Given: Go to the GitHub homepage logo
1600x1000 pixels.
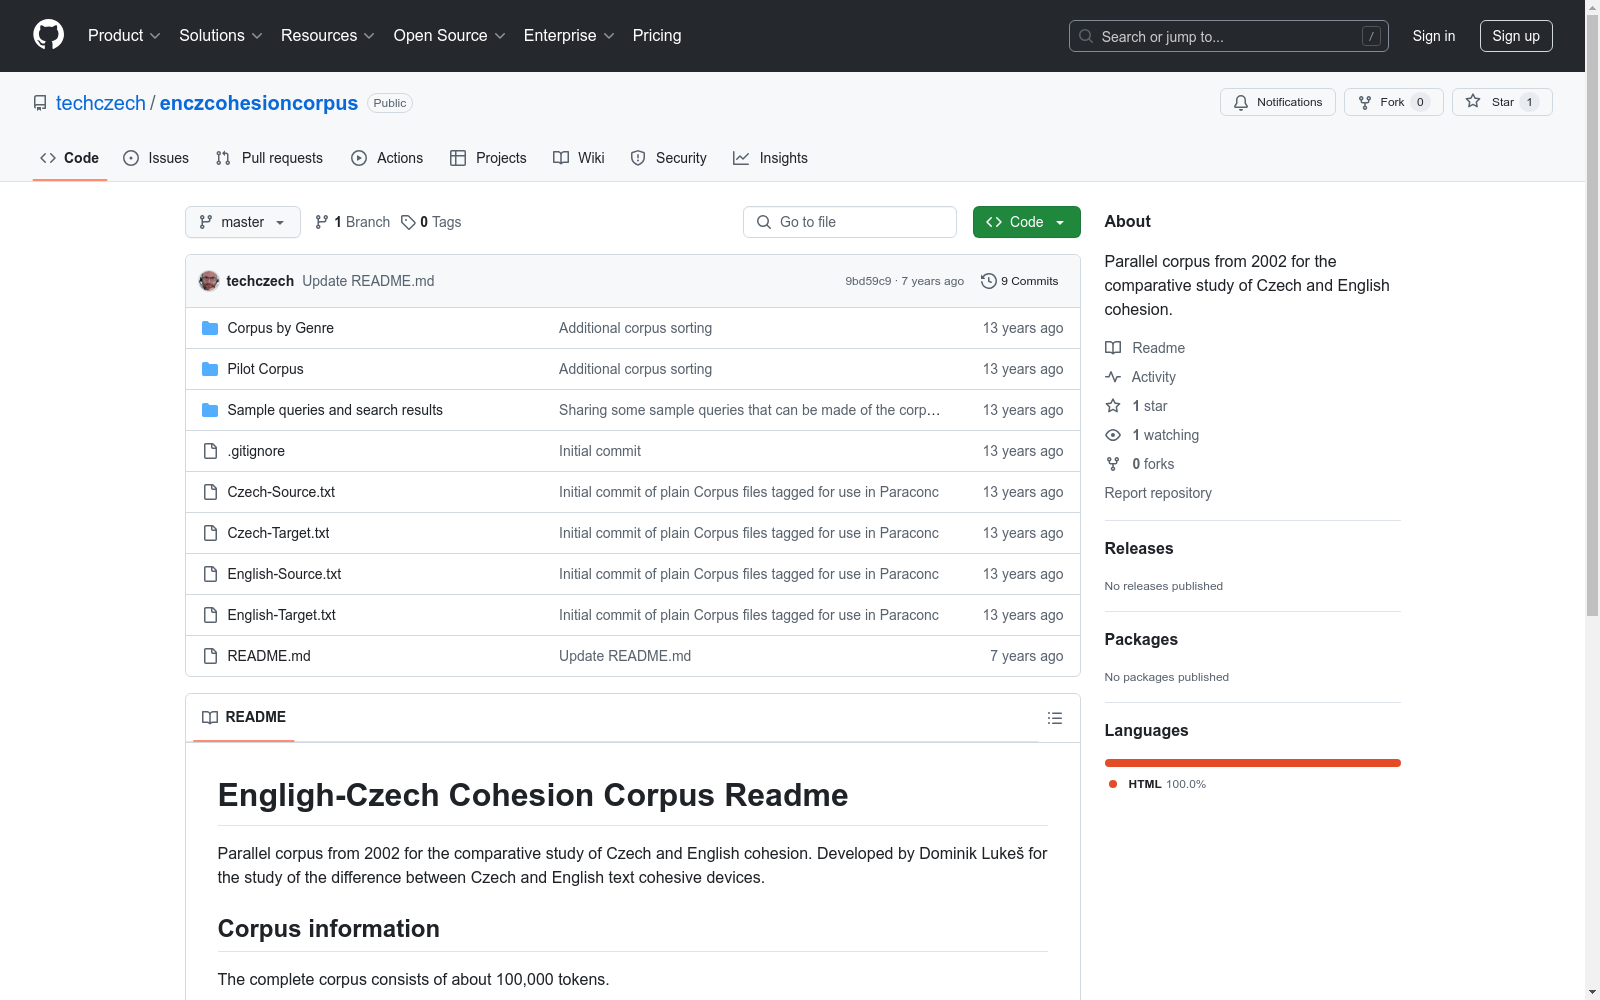Looking at the screenshot, I should pos(48,35).
